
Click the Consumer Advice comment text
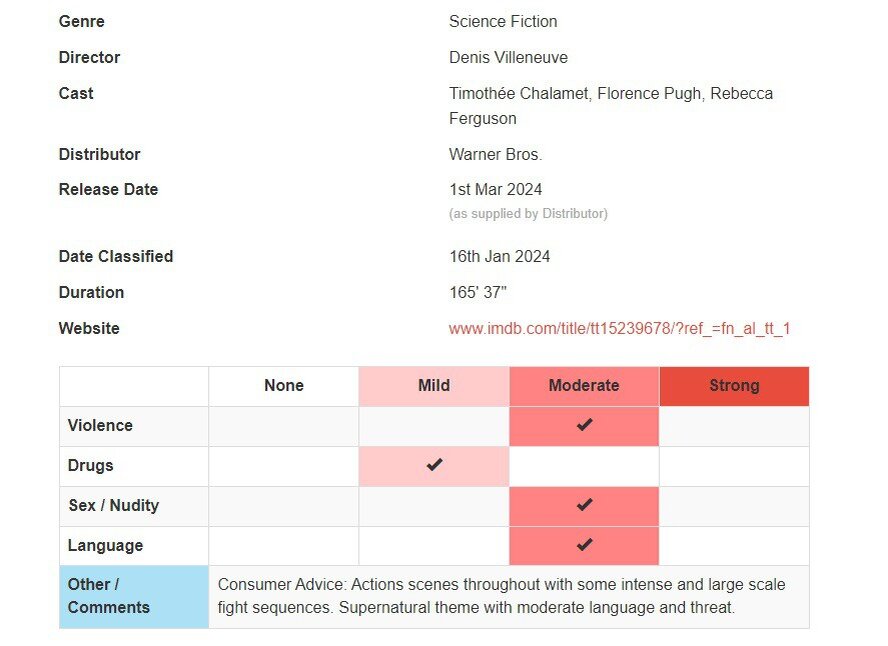coord(501,596)
